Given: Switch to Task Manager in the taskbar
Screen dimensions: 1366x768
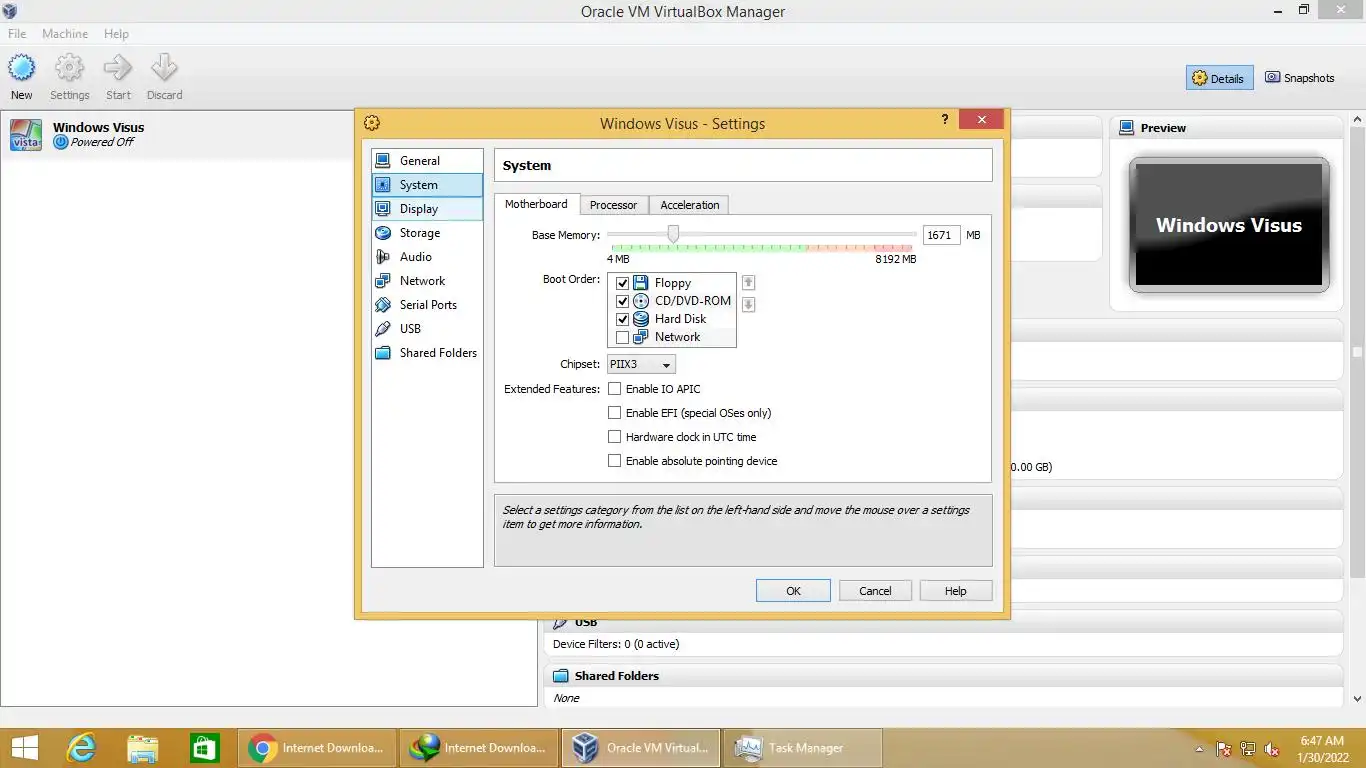Looking at the screenshot, I should [802, 747].
